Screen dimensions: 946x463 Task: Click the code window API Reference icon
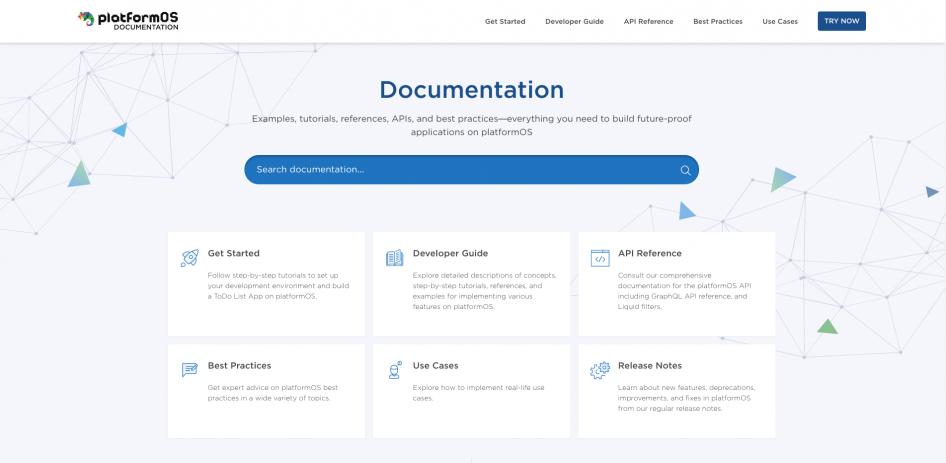(x=600, y=258)
